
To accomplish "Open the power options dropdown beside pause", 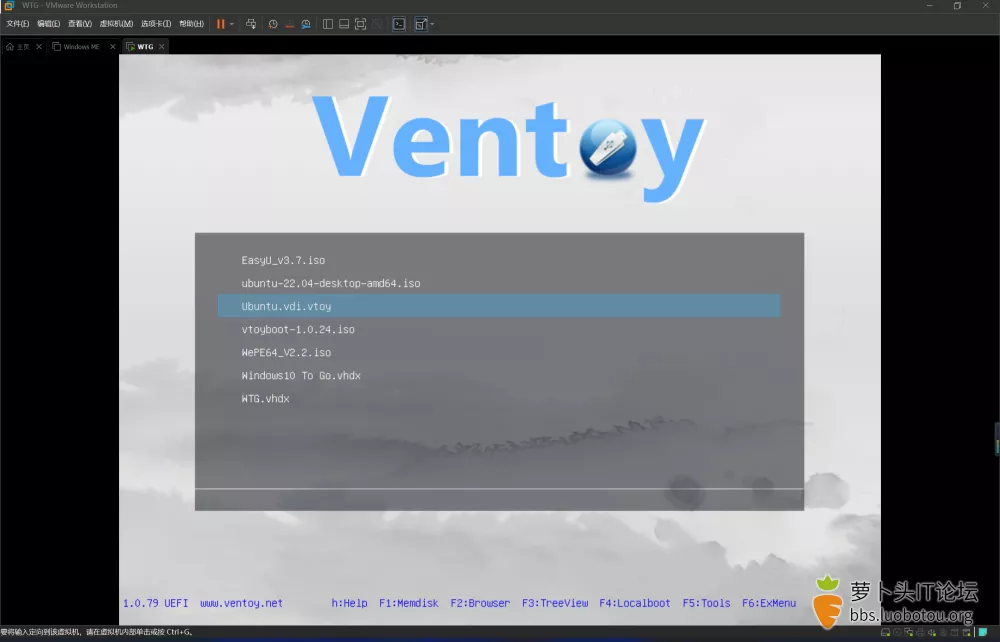I will (232, 24).
